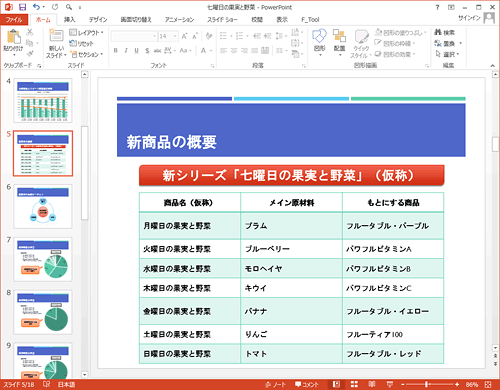Collapse the ribbon with the up chevron
Viewport: 500px width, 390px height.
click(x=492, y=66)
